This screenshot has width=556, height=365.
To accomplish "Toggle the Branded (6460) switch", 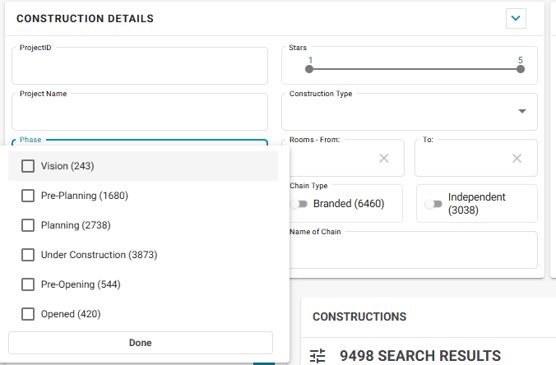I will pyautogui.click(x=299, y=204).
